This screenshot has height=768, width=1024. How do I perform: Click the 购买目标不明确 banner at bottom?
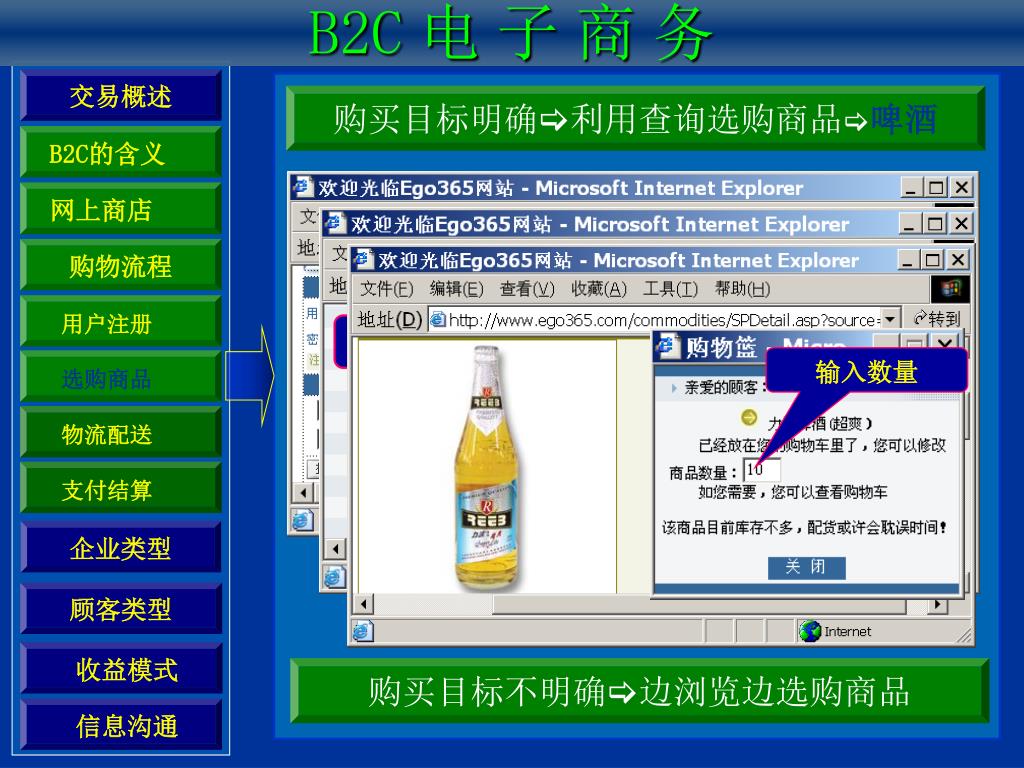[639, 691]
